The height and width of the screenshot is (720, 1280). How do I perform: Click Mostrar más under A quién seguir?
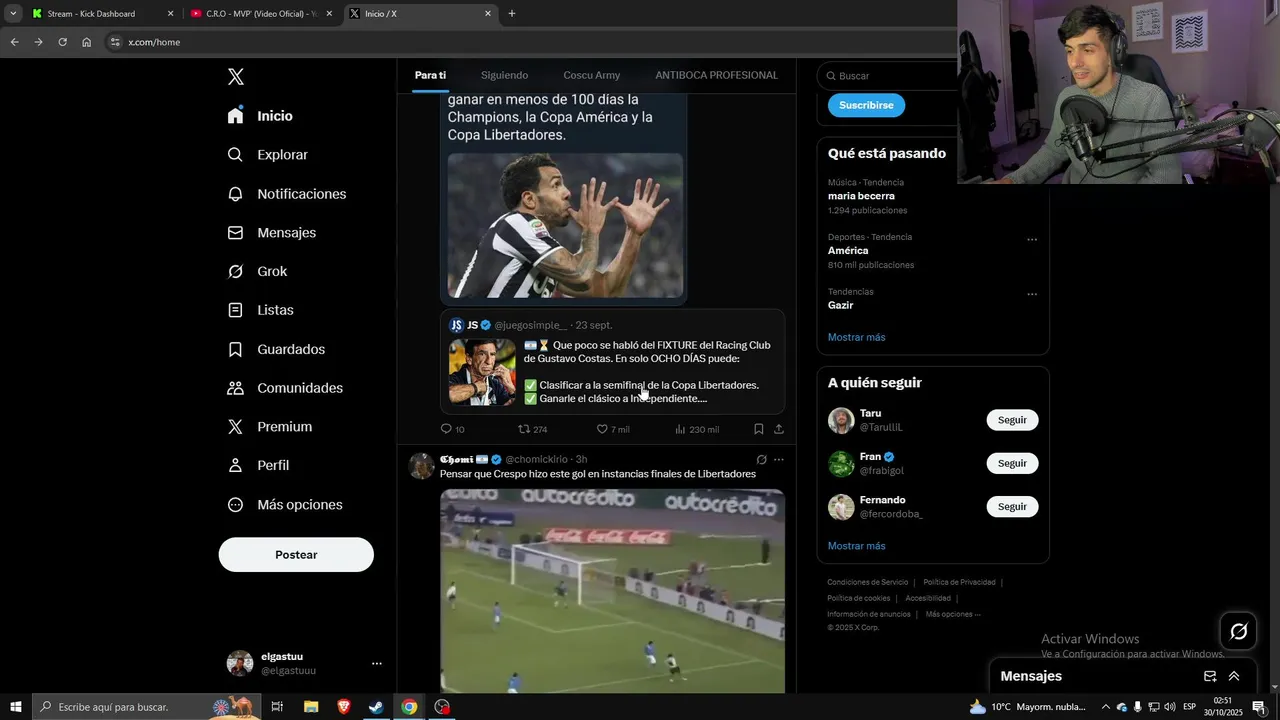click(857, 546)
